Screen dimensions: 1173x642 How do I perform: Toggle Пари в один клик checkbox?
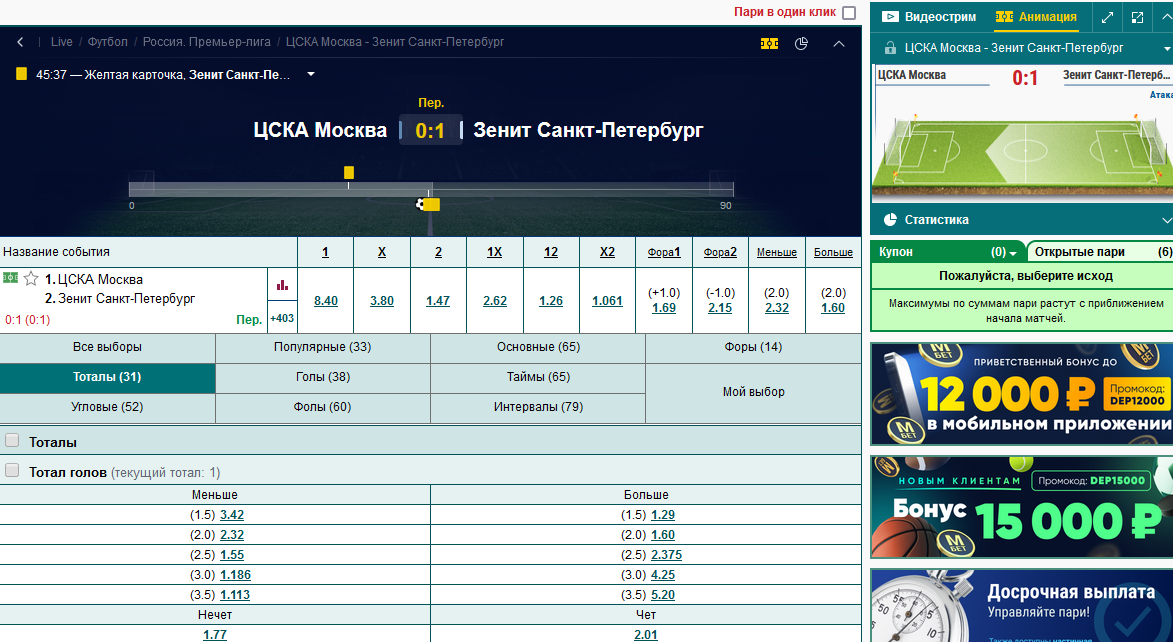pyautogui.click(x=848, y=13)
